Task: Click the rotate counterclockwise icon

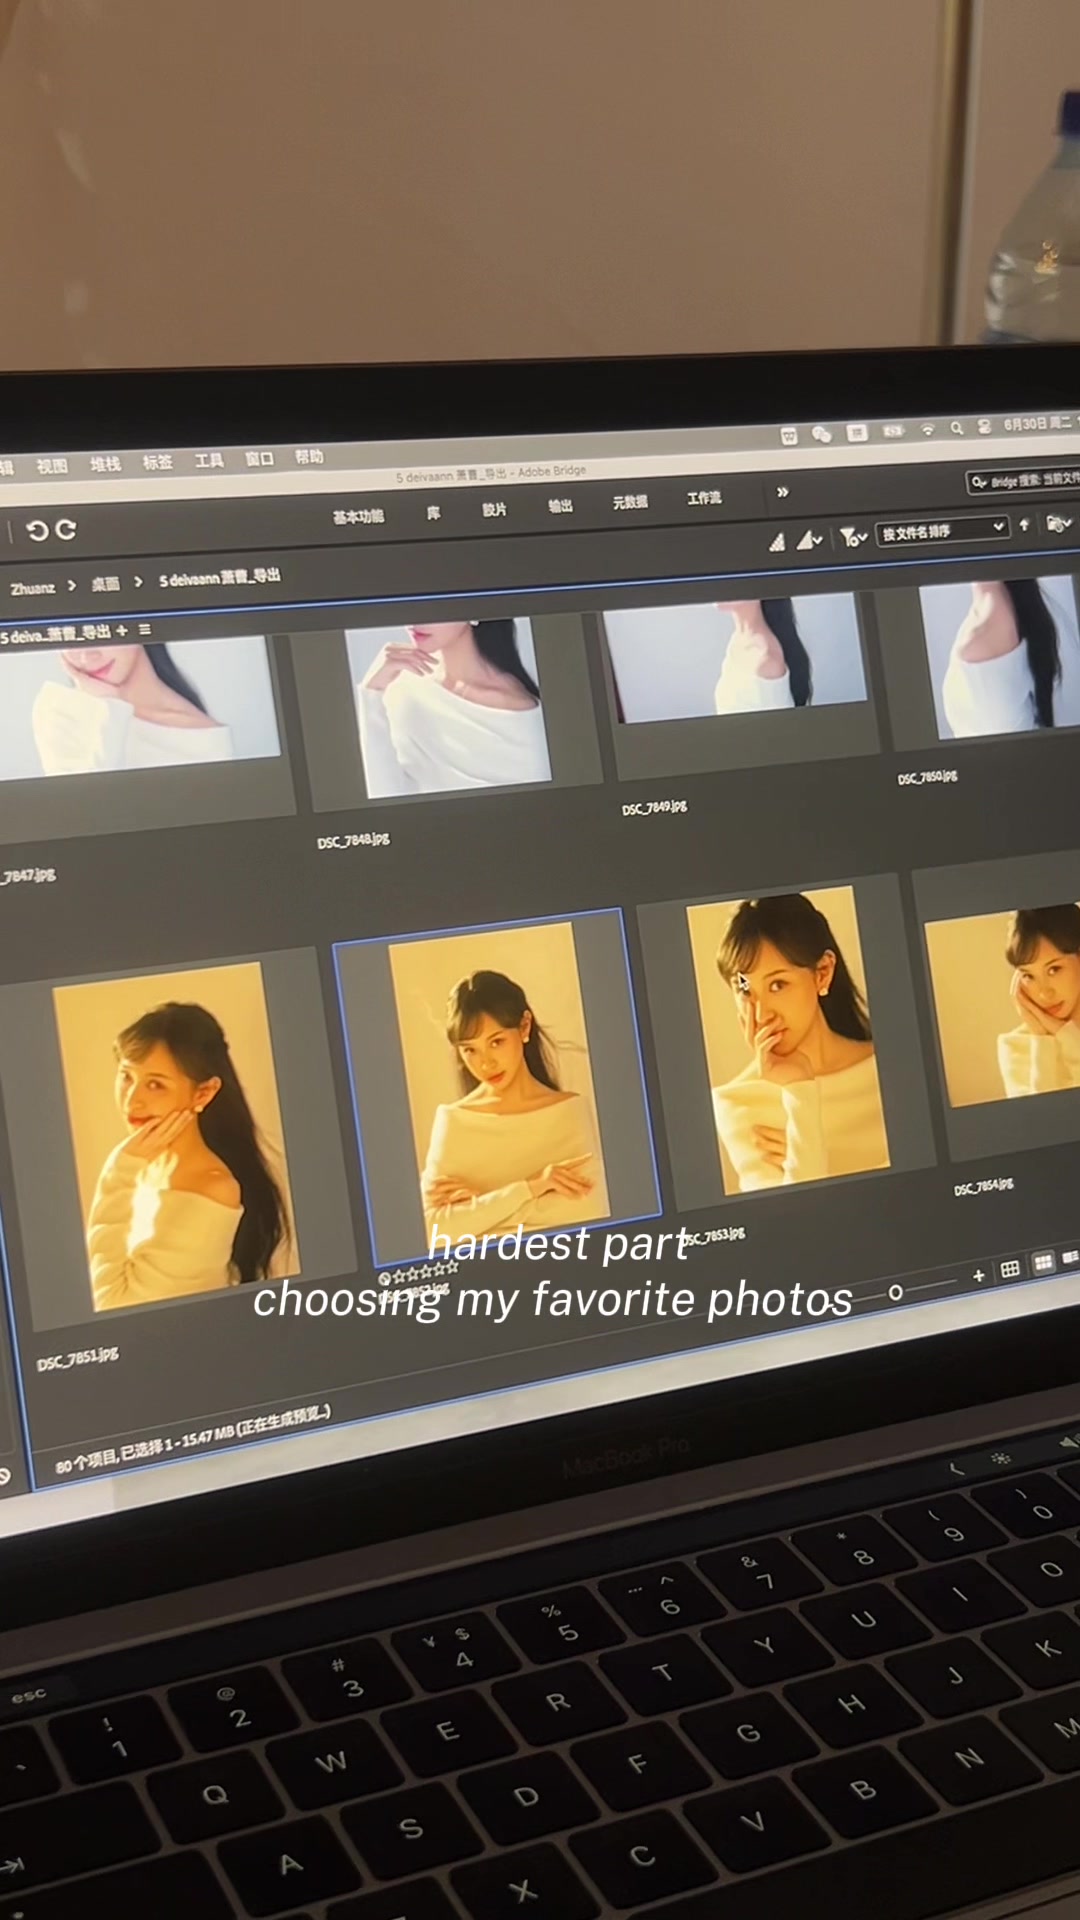Action: [36, 531]
